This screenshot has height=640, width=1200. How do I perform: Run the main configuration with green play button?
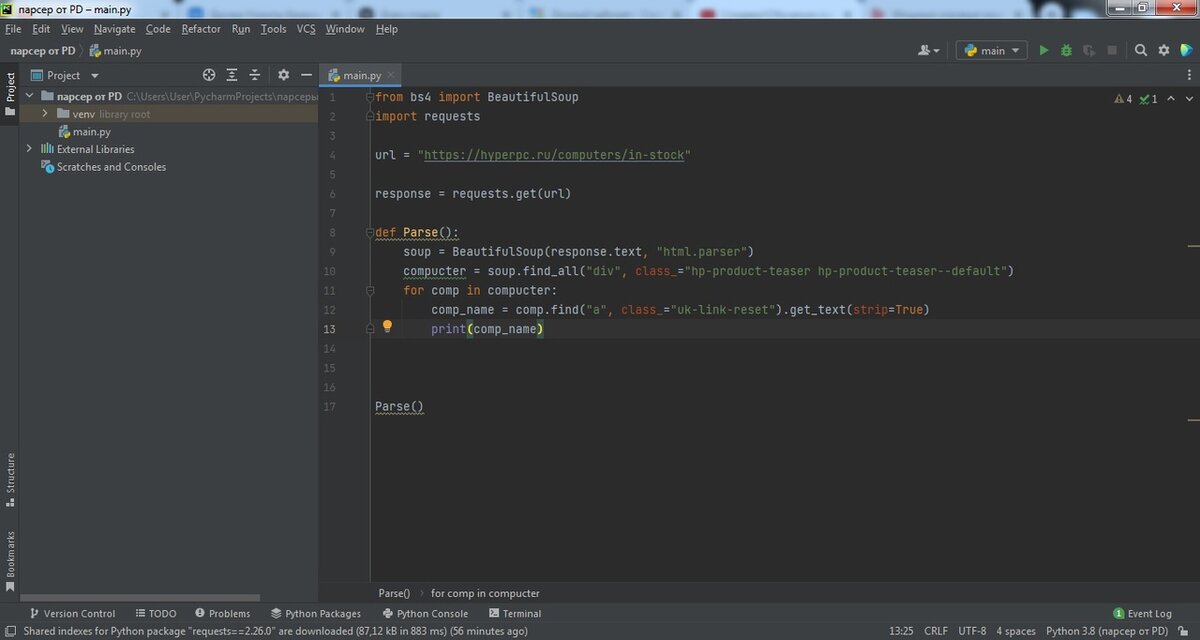point(1044,50)
